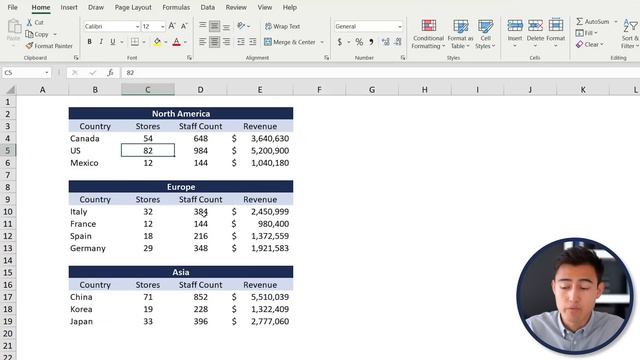Toggle Middle Align vertical alignment
The width and height of the screenshot is (640, 360).
tap(214, 26)
